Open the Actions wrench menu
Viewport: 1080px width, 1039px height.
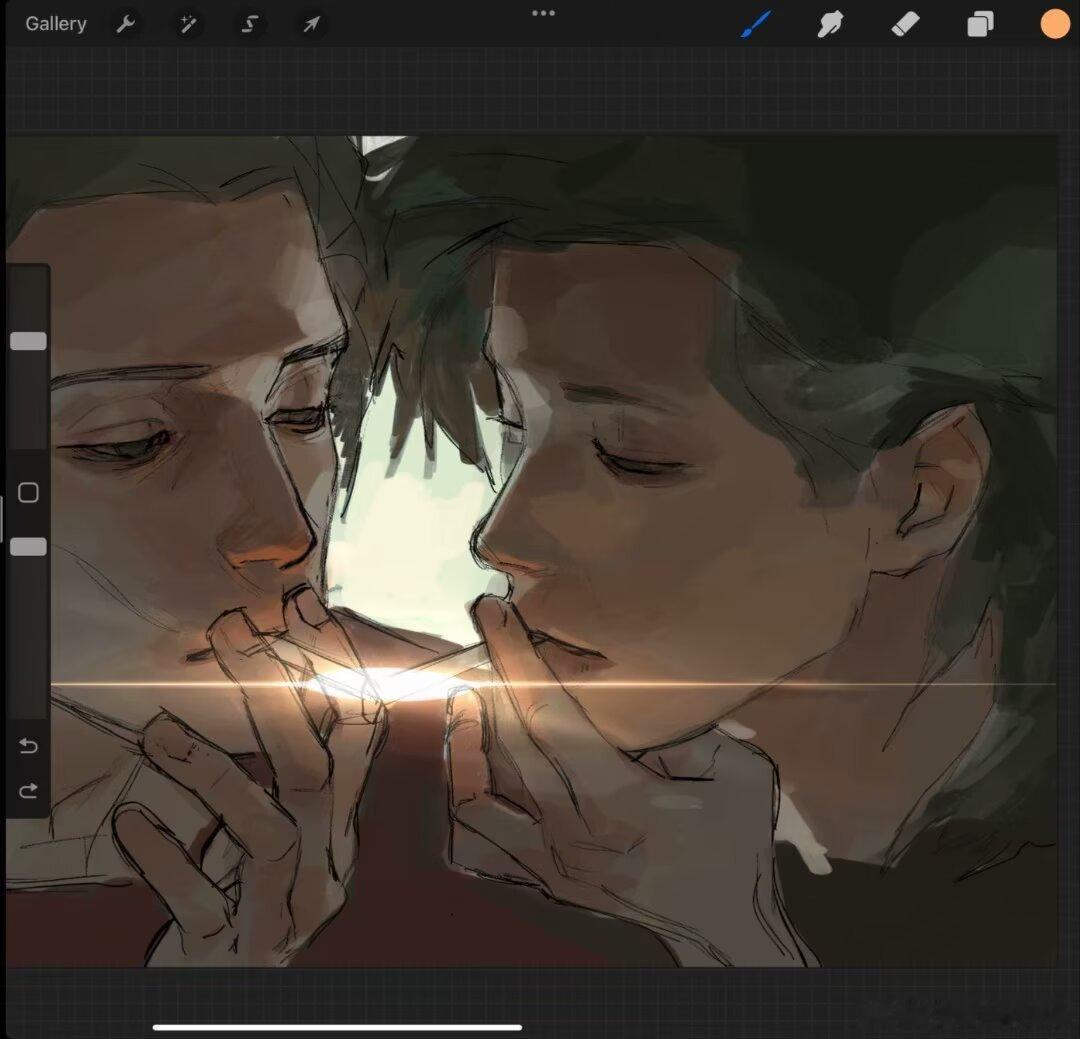tap(125, 25)
